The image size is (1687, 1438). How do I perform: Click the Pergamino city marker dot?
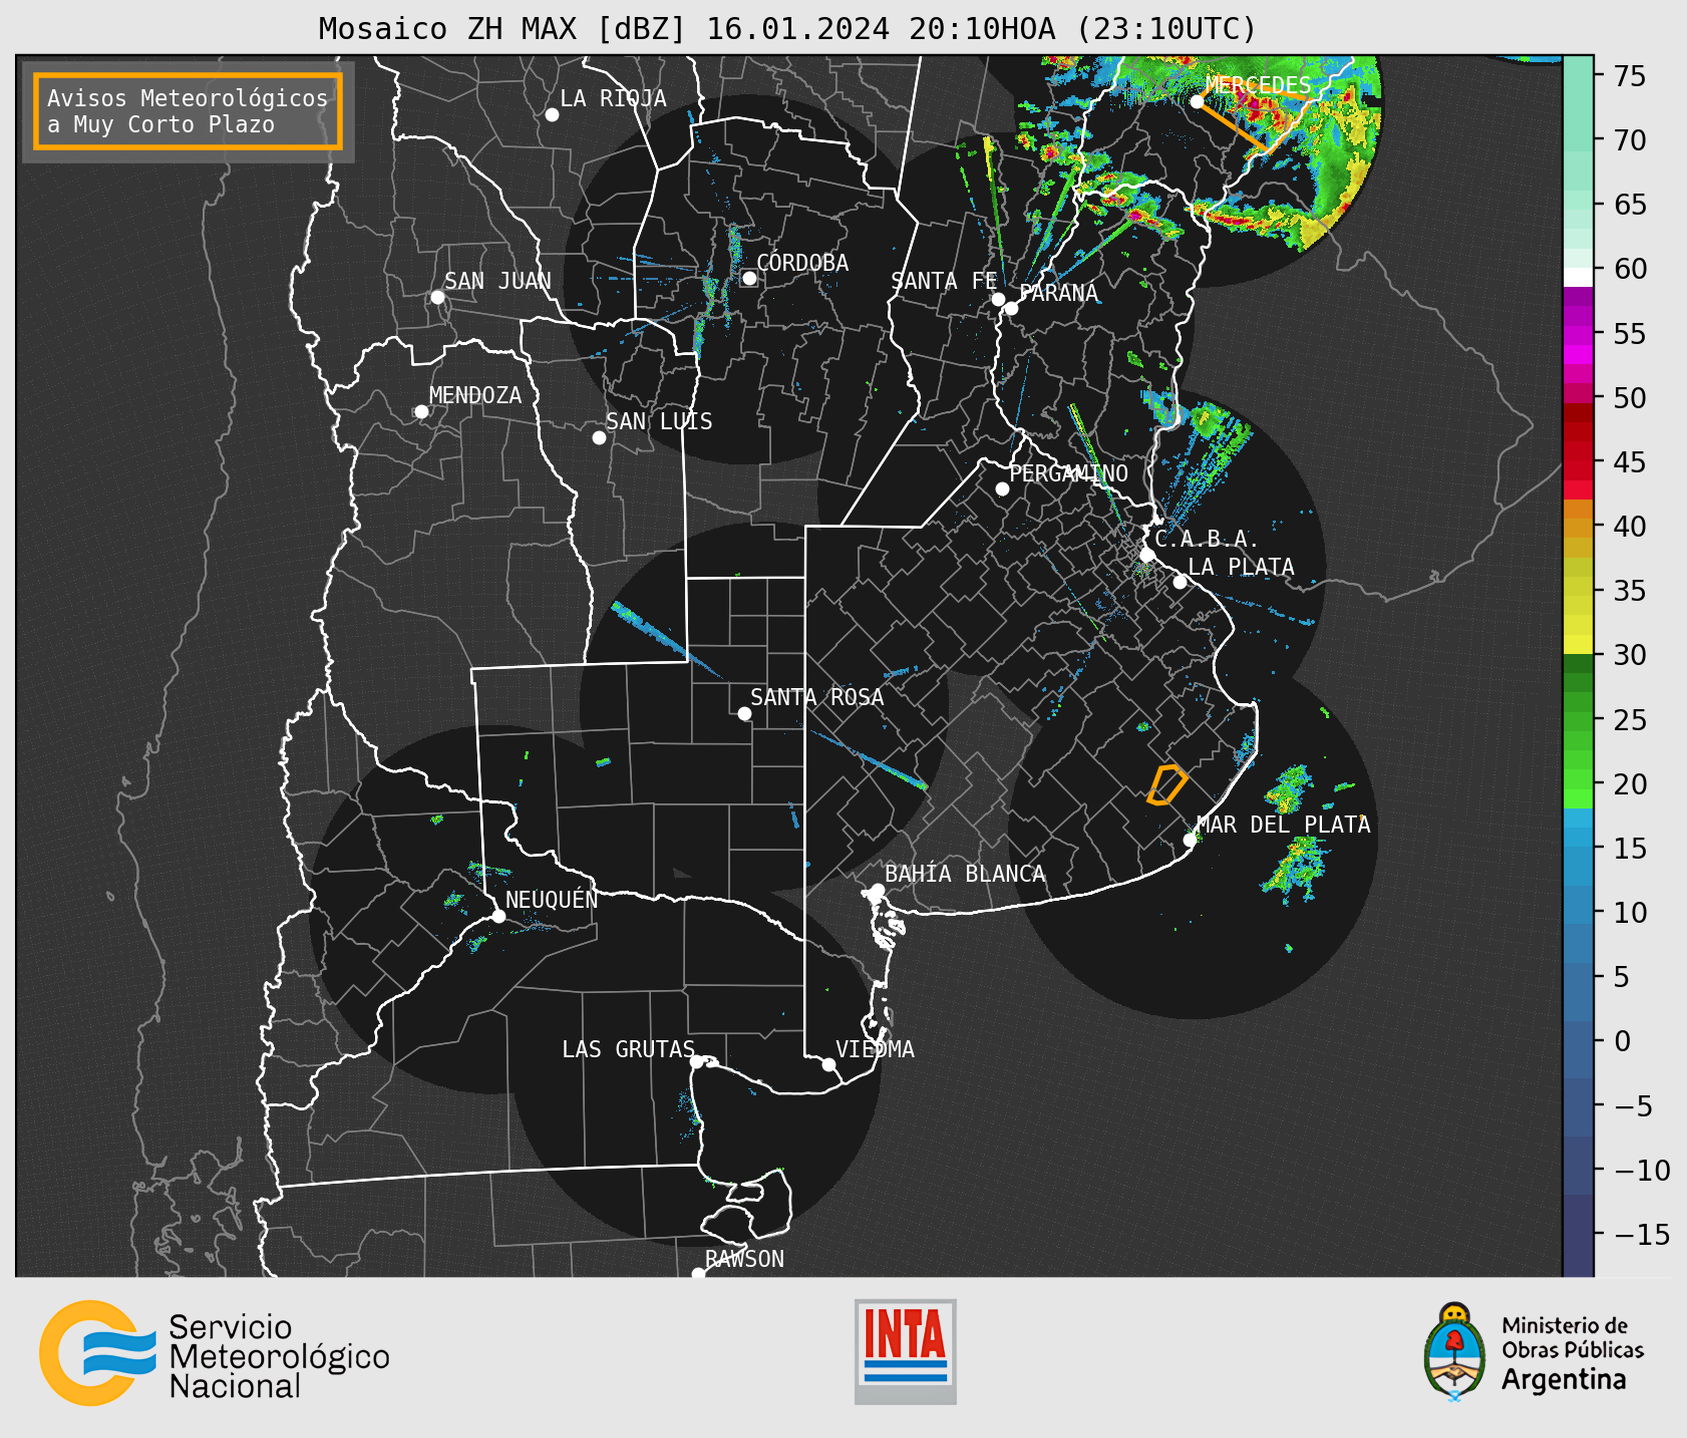click(1002, 489)
